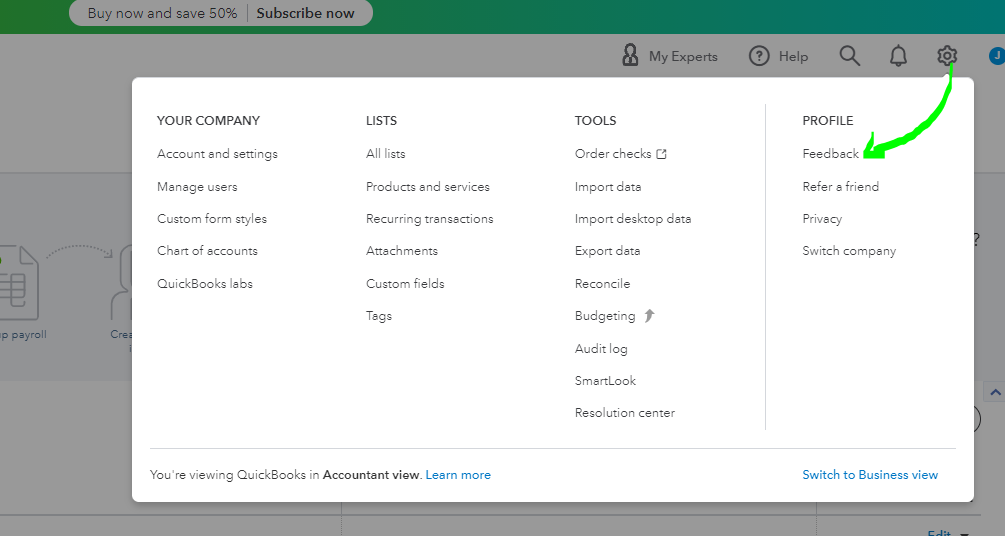The width and height of the screenshot is (1005, 536).
Task: Switch to Business view
Action: tap(870, 475)
